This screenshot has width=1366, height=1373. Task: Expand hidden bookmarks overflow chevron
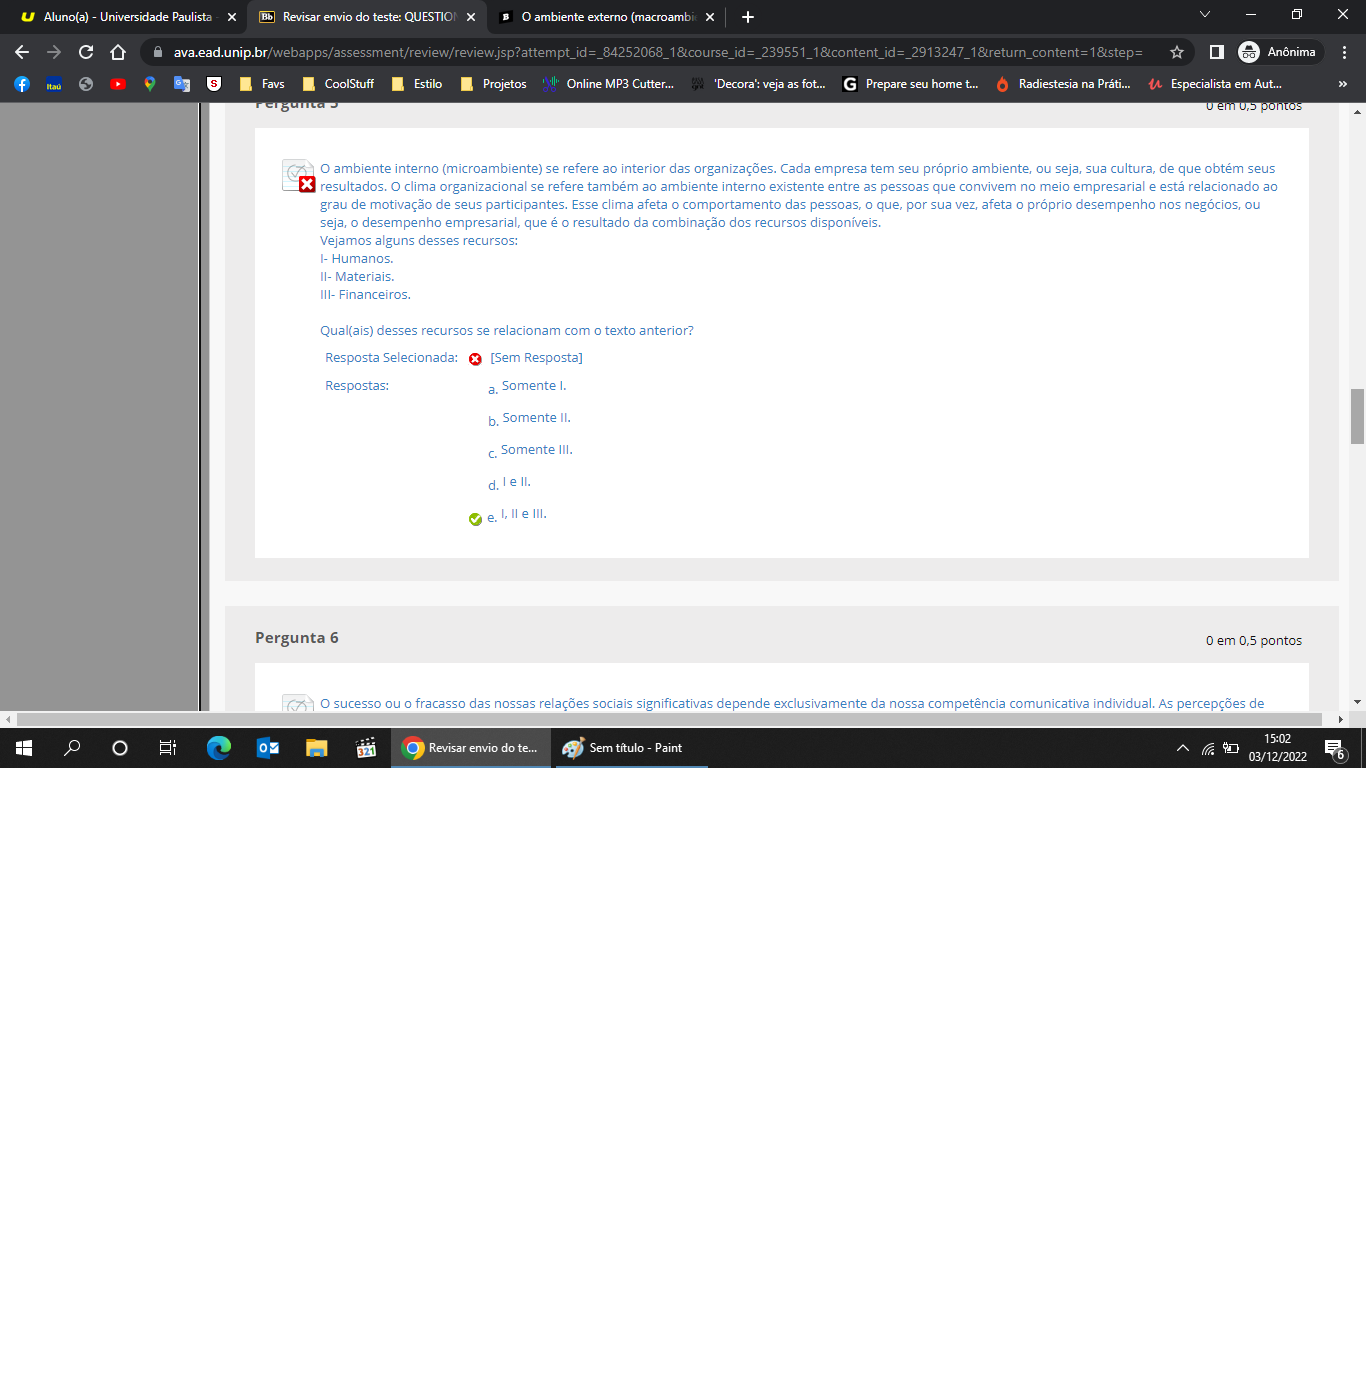pos(1342,84)
